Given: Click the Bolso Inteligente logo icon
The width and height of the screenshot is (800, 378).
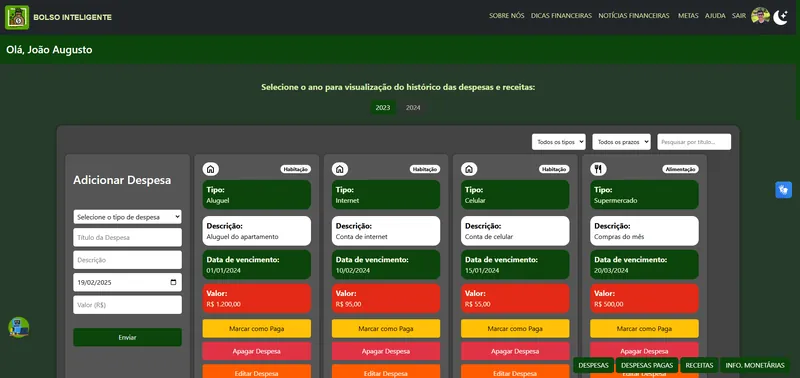Looking at the screenshot, I should tap(17, 17).
